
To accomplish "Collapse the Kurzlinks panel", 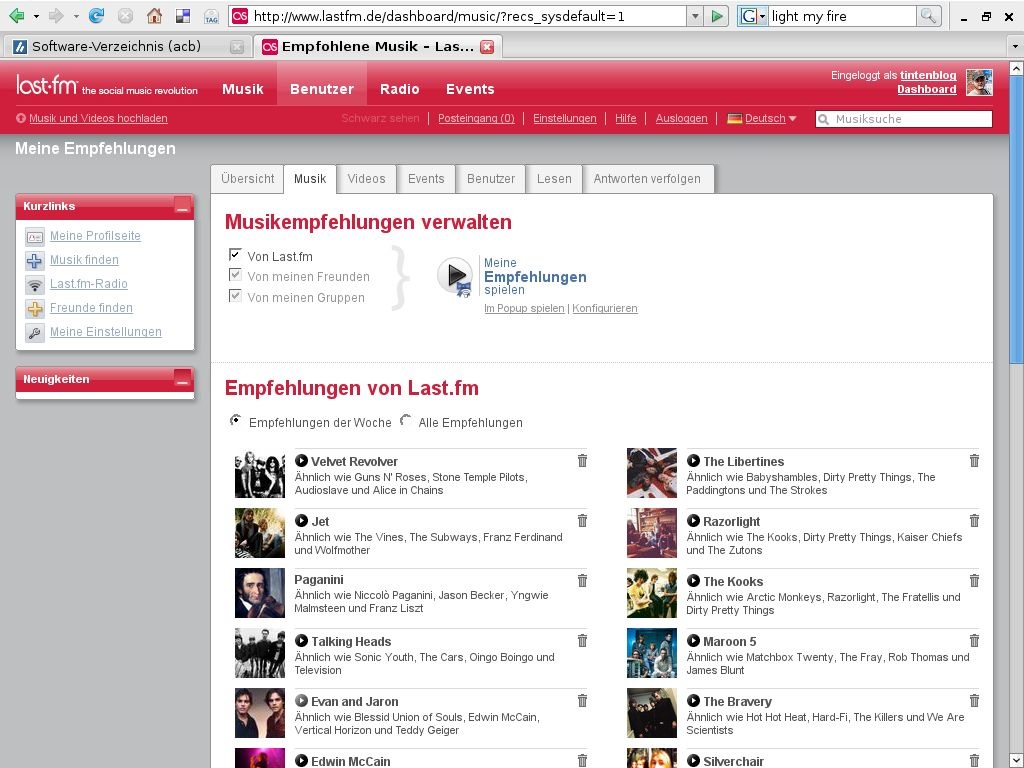I will point(183,206).
